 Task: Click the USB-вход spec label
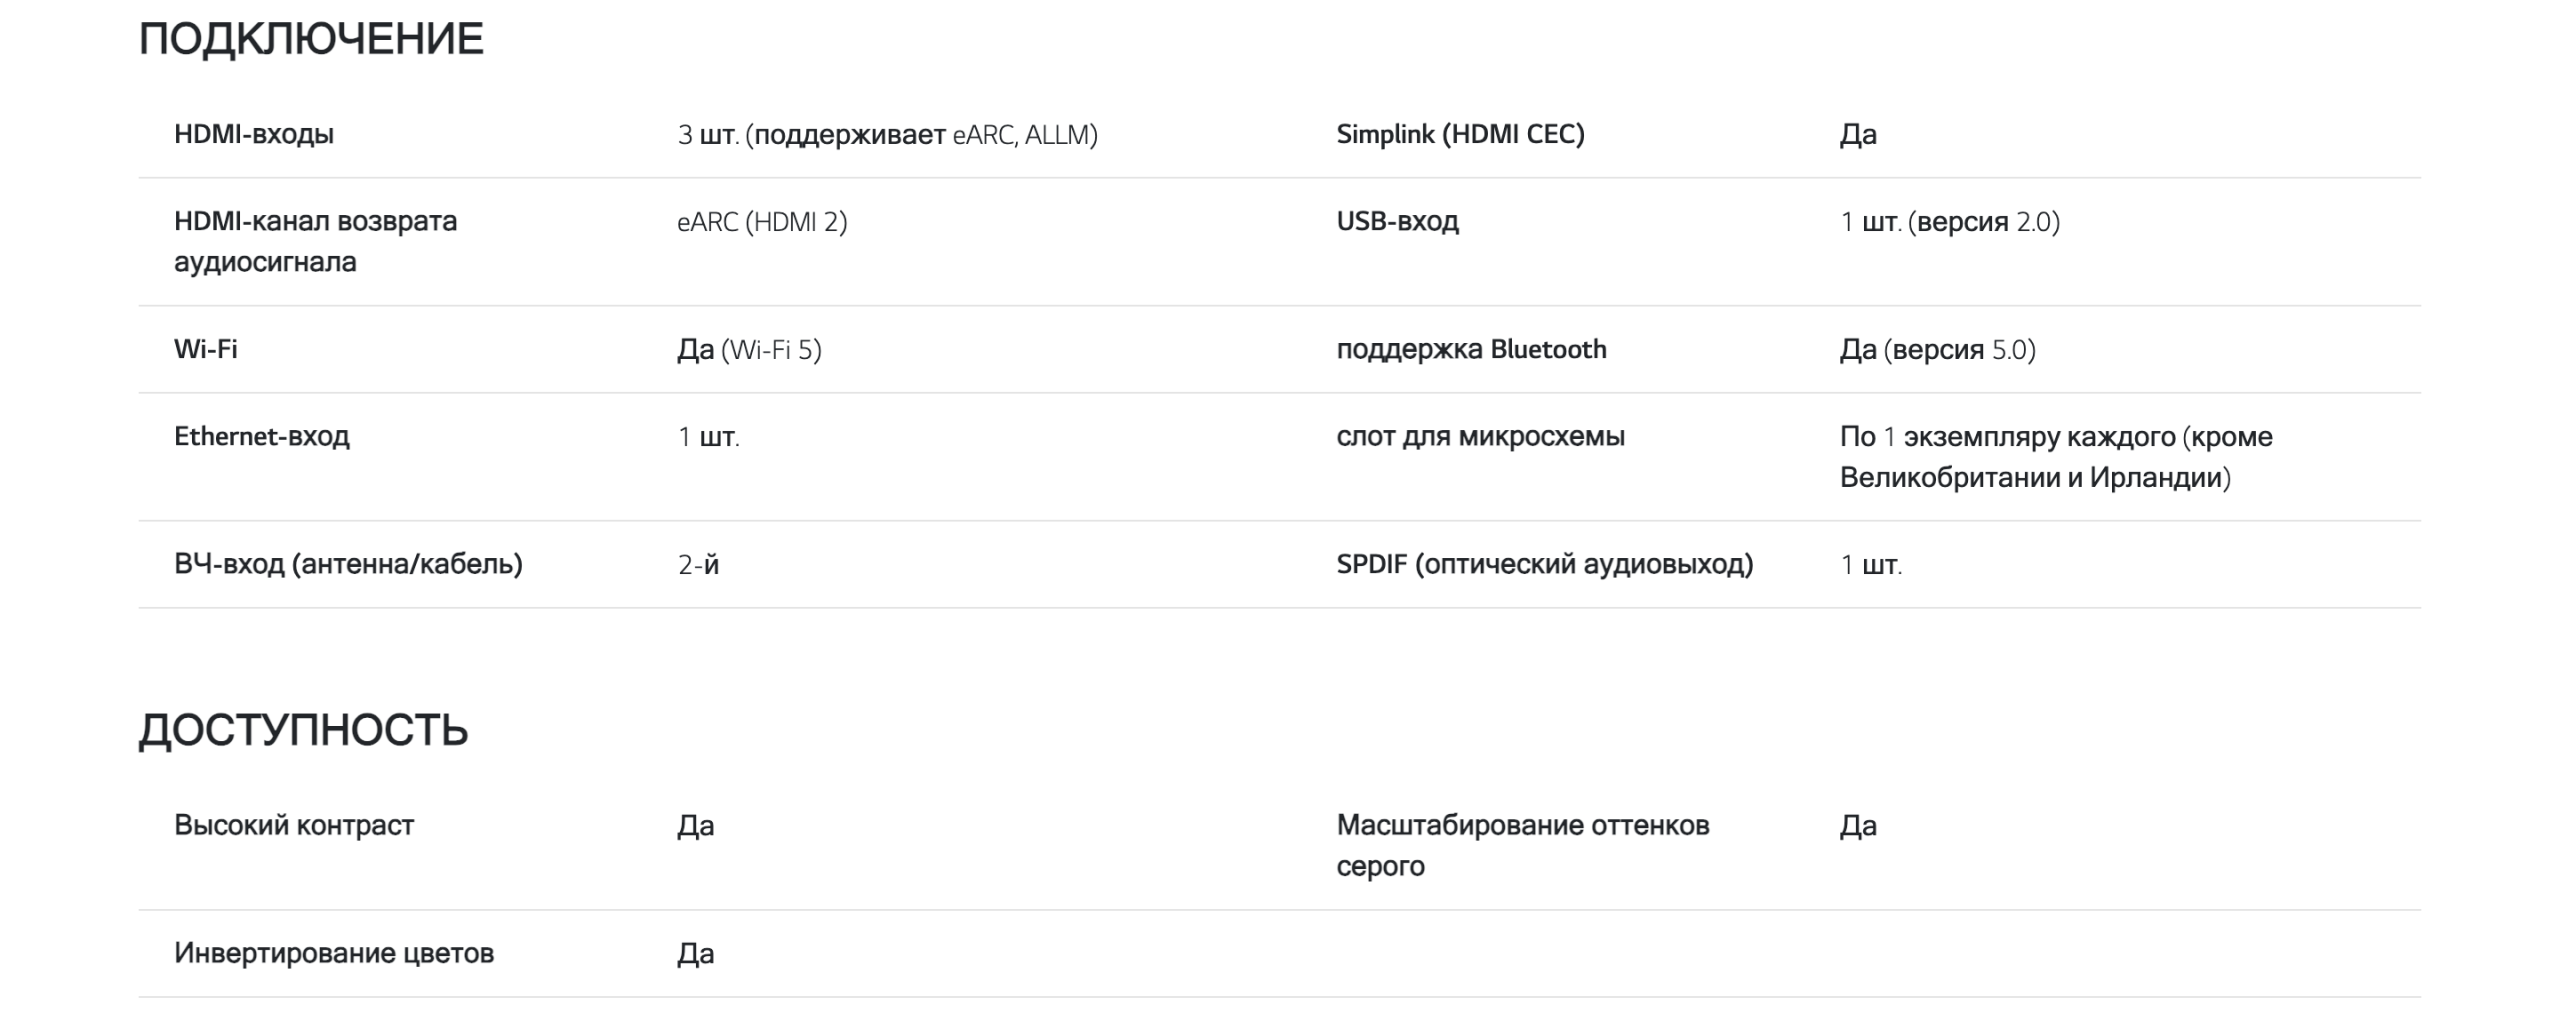[x=1397, y=221]
